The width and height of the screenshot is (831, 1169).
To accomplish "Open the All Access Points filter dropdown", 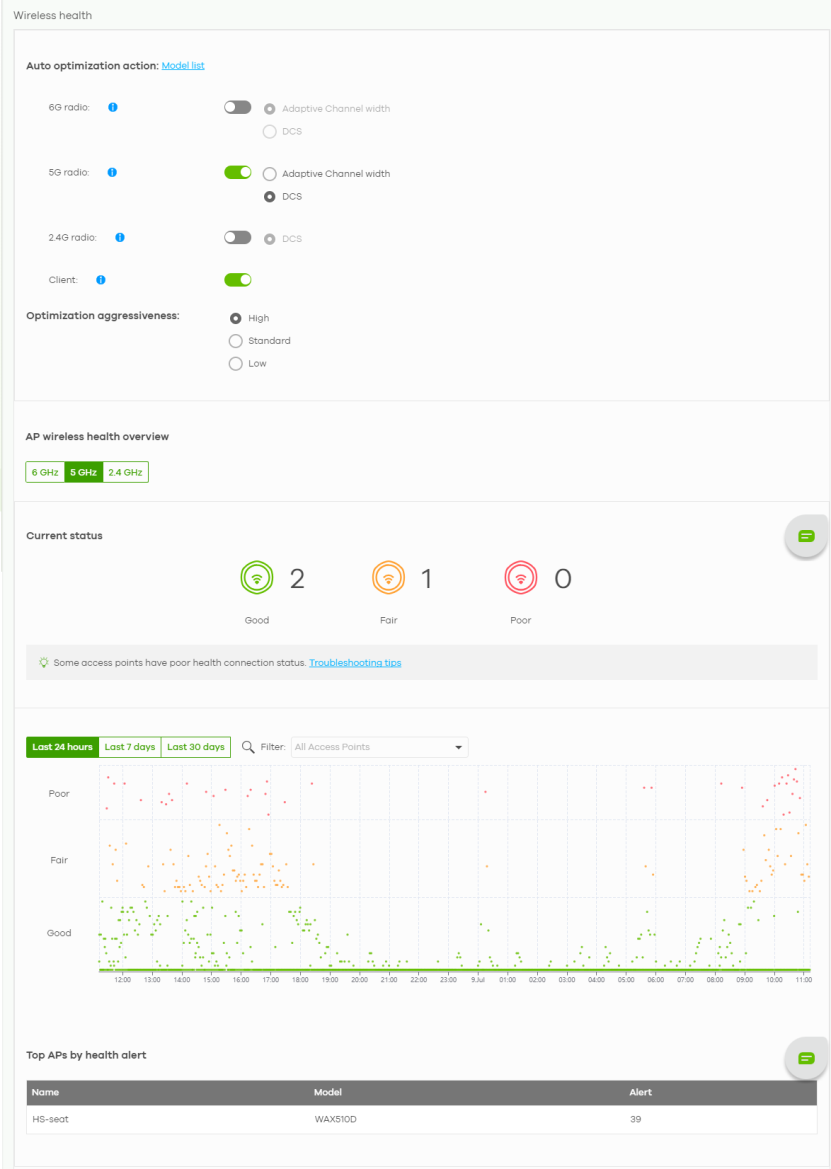I will (x=379, y=747).
